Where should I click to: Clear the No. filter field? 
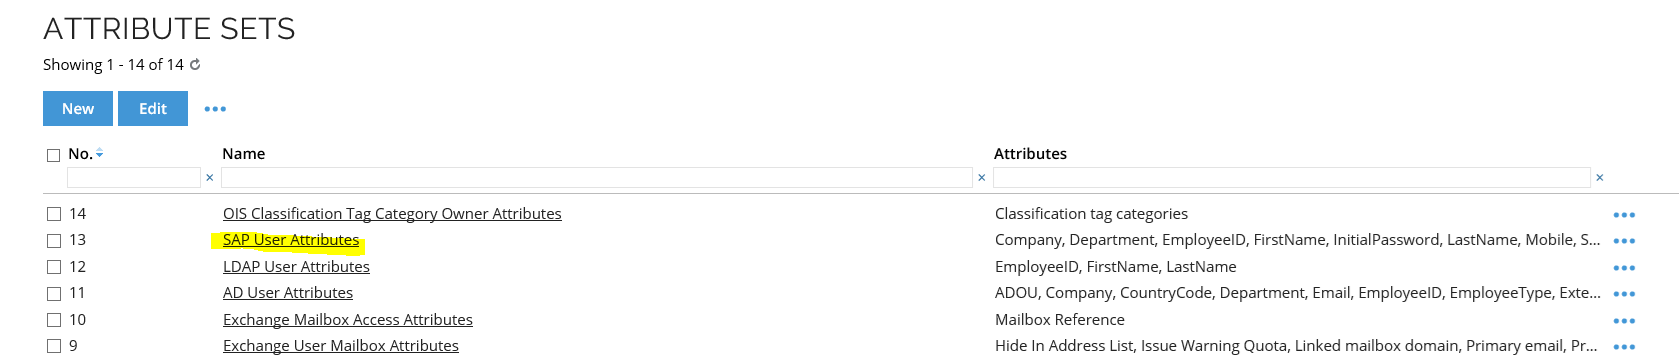[x=209, y=178]
